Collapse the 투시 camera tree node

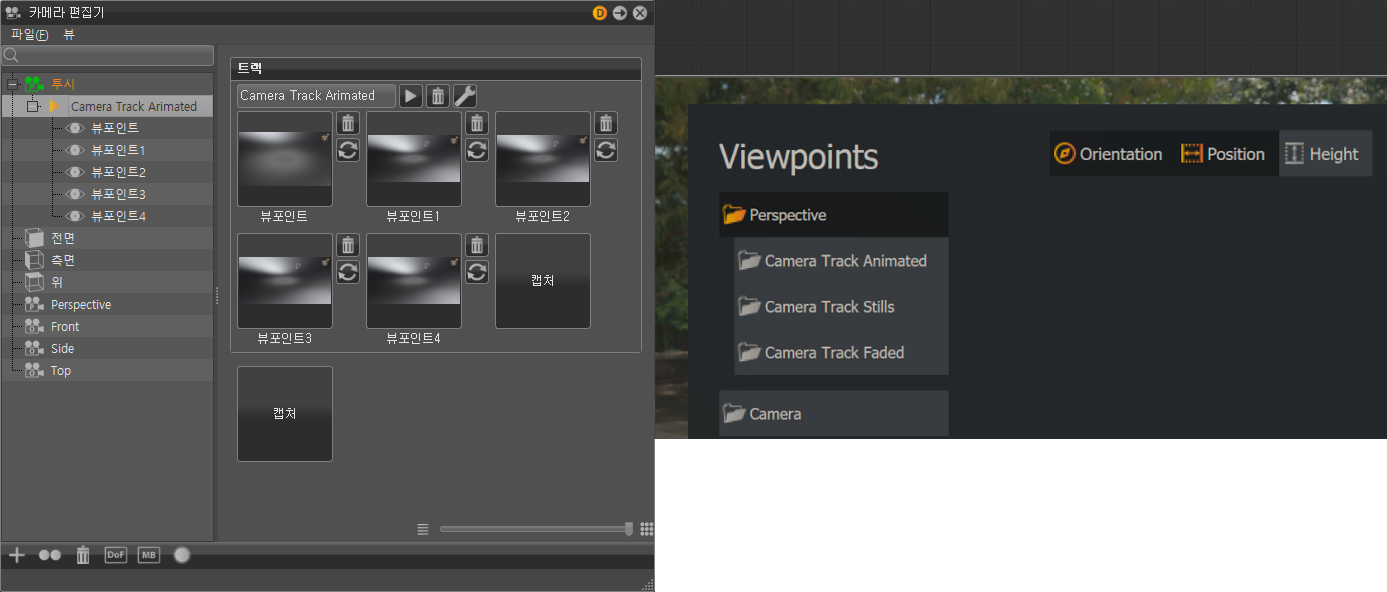pyautogui.click(x=12, y=84)
